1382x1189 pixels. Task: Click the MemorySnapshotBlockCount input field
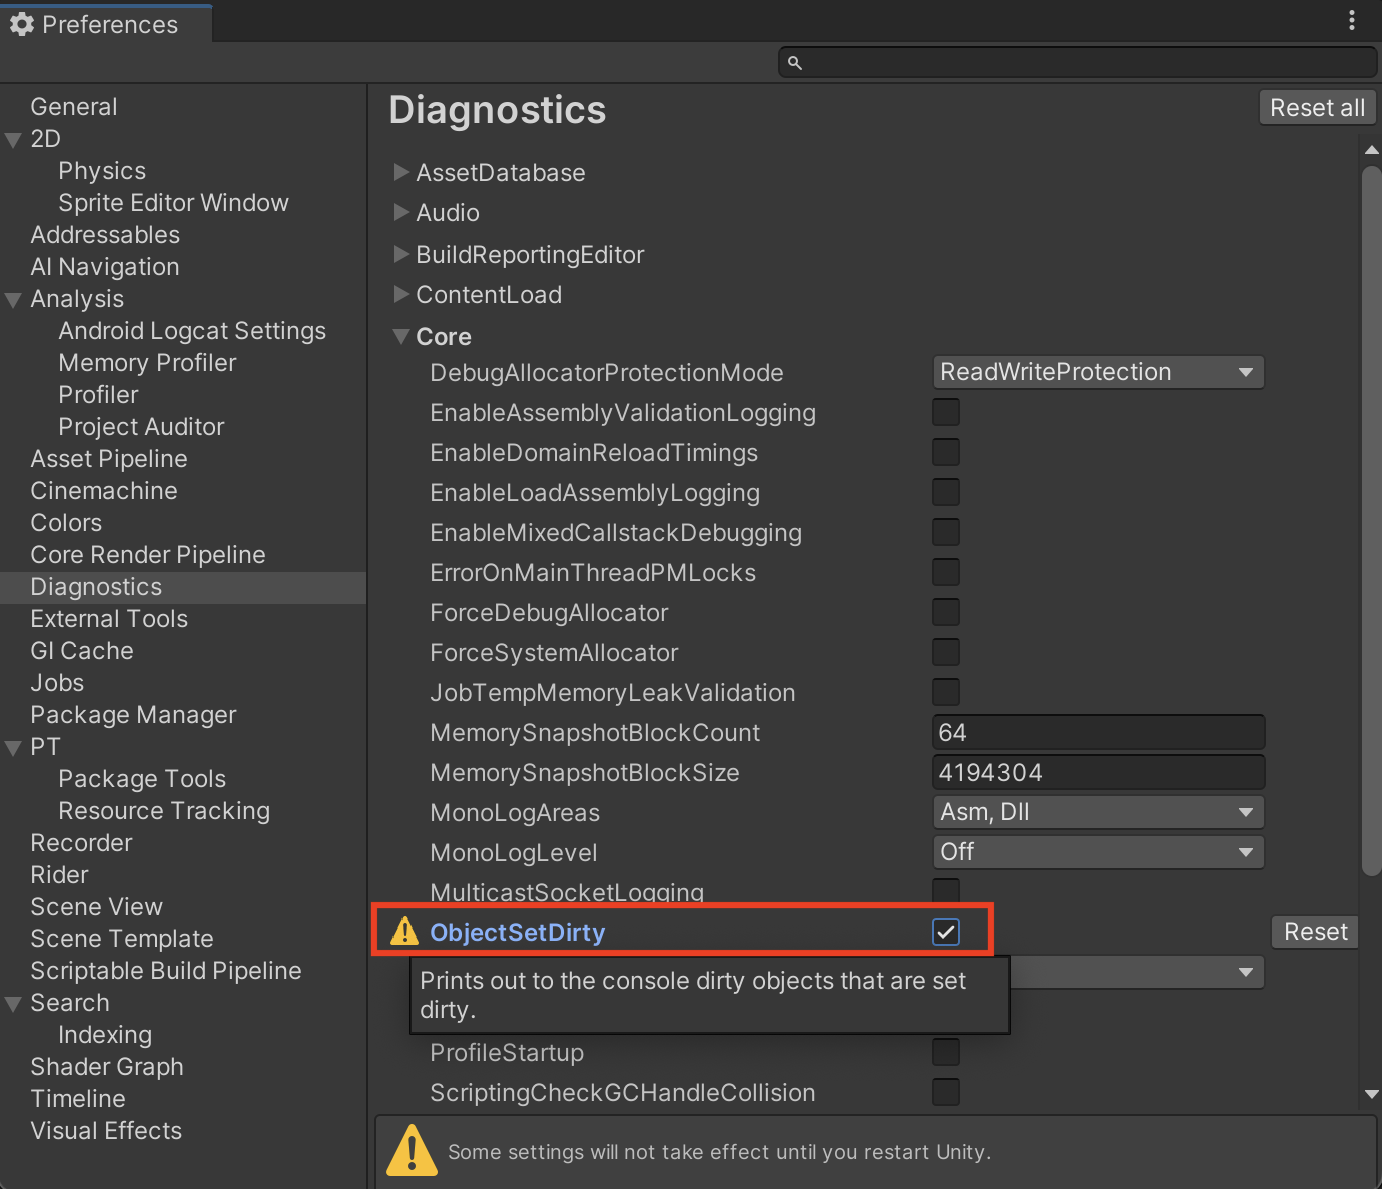1097,732
